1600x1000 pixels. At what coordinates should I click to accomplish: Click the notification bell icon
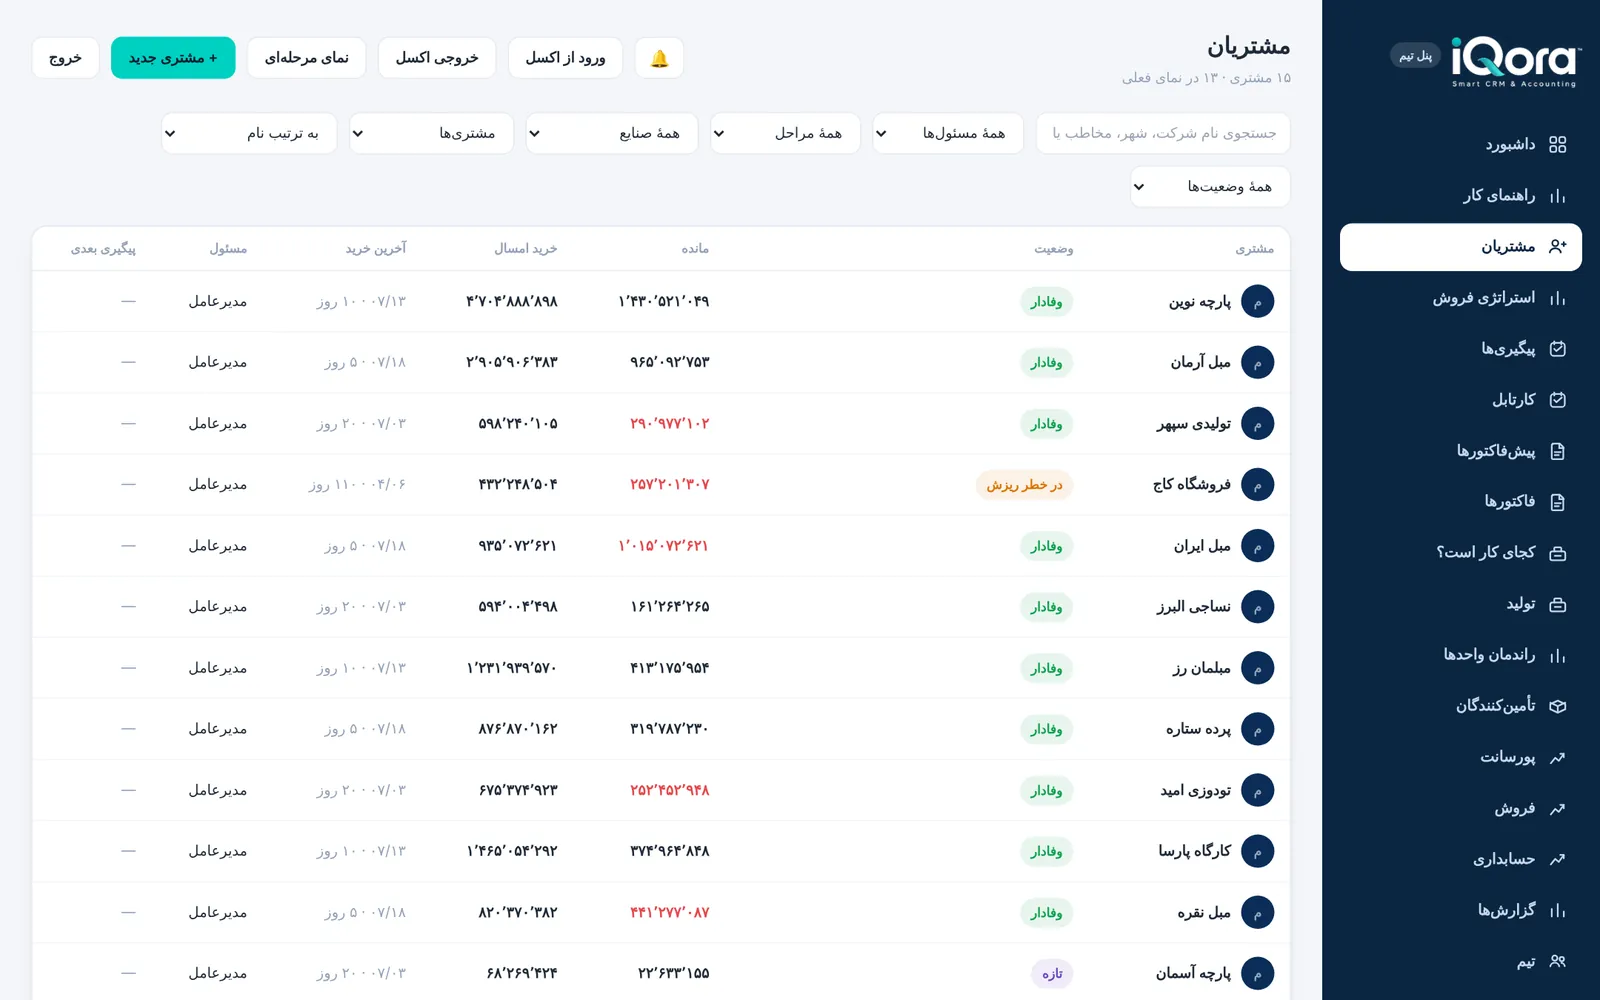pyautogui.click(x=659, y=58)
